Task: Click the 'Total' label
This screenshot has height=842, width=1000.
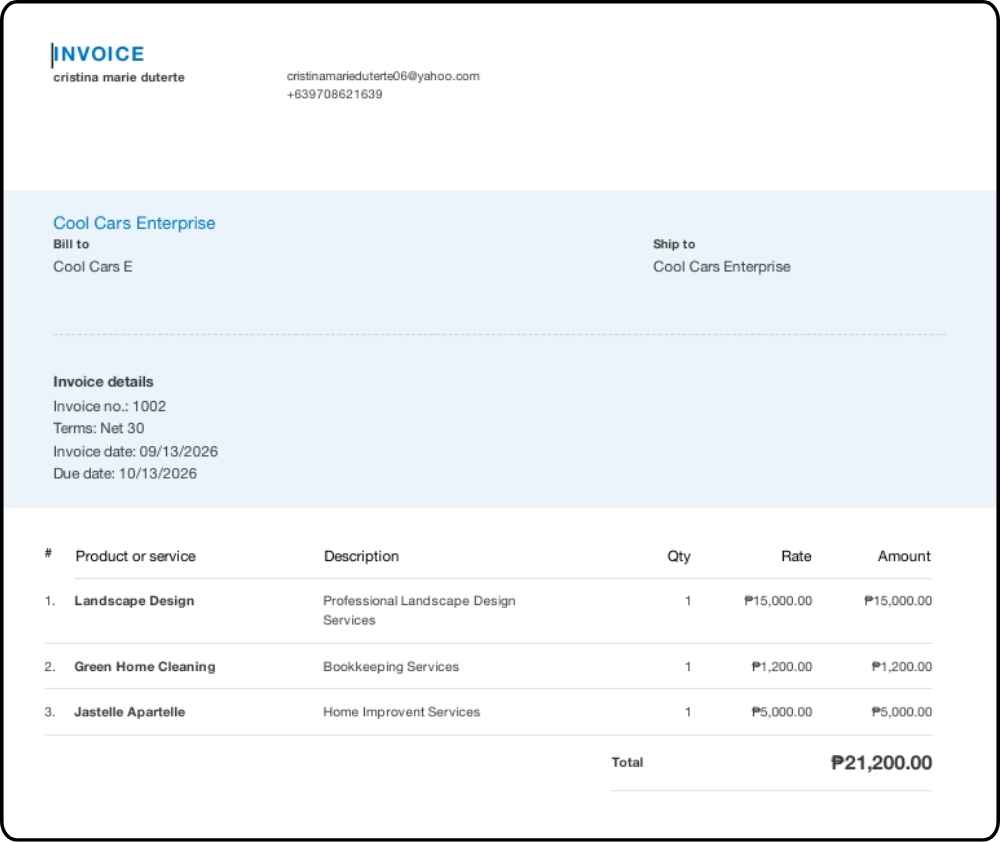Action: (x=627, y=762)
